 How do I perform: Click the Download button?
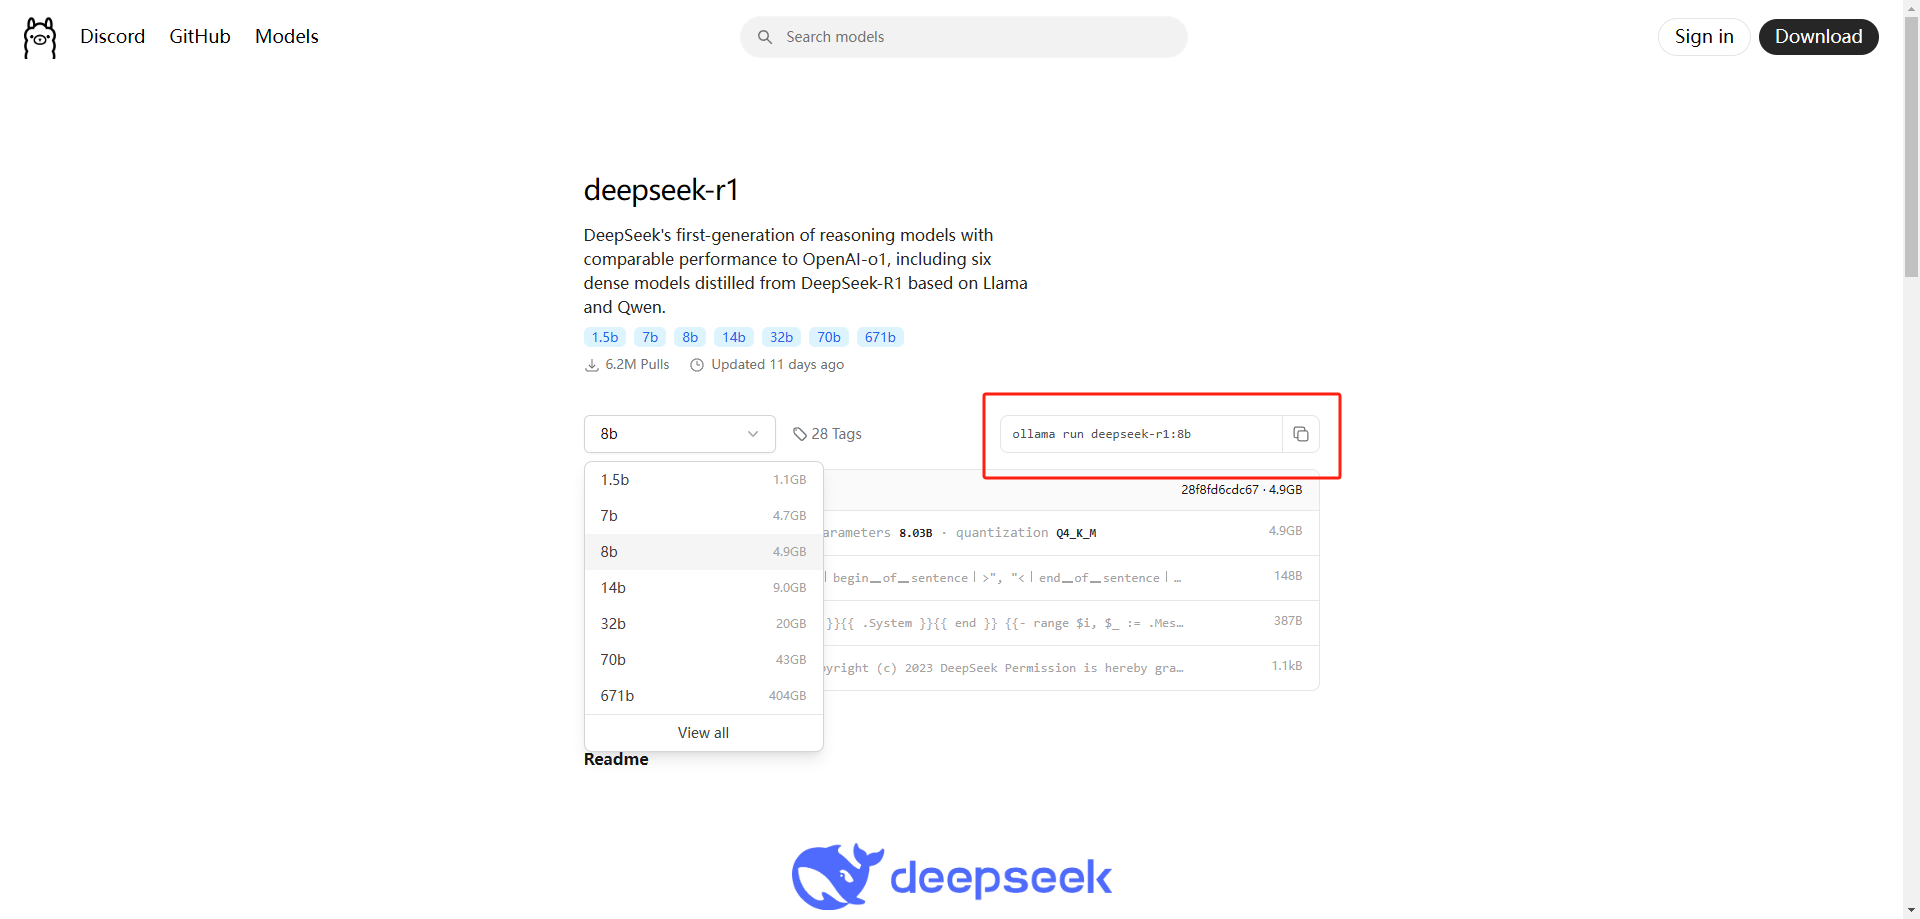pos(1818,37)
